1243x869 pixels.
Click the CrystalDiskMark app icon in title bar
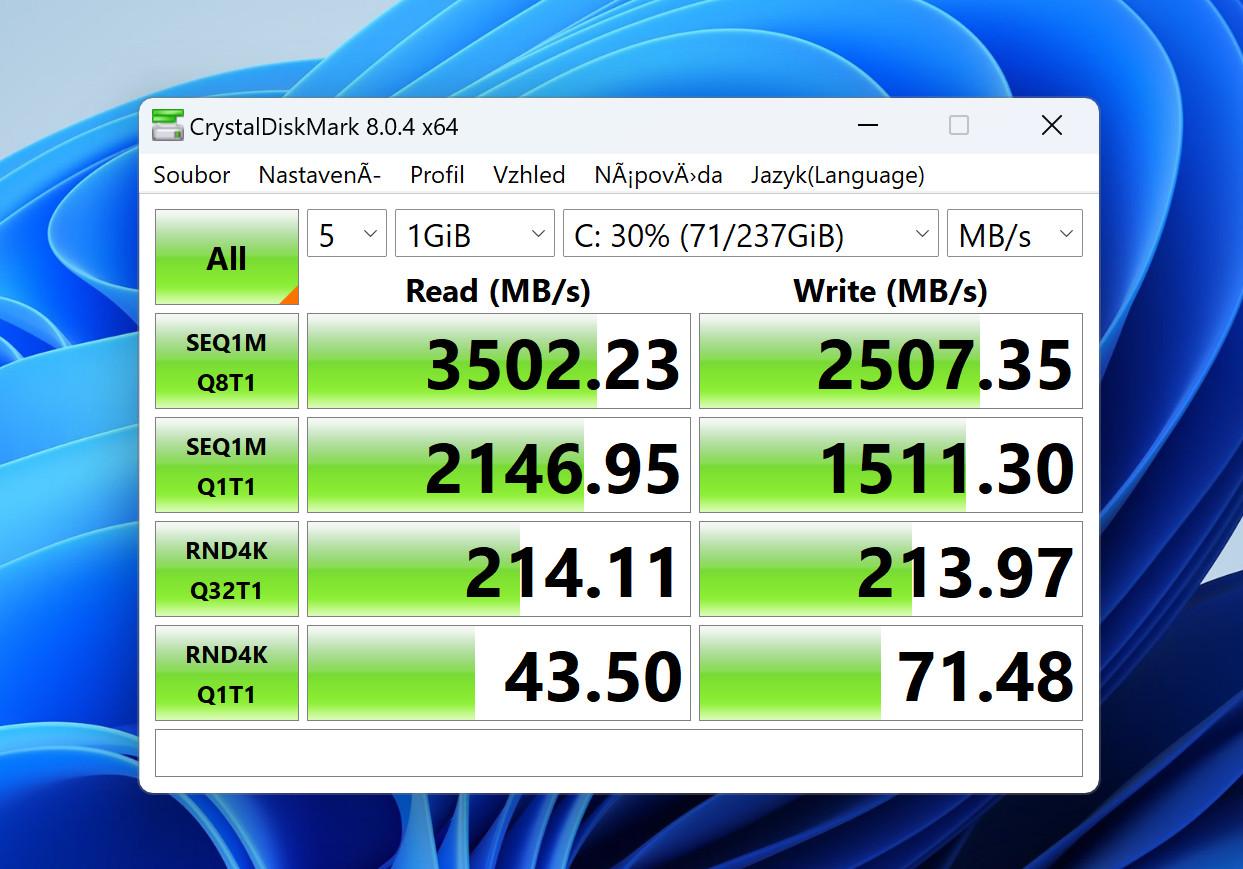168,126
